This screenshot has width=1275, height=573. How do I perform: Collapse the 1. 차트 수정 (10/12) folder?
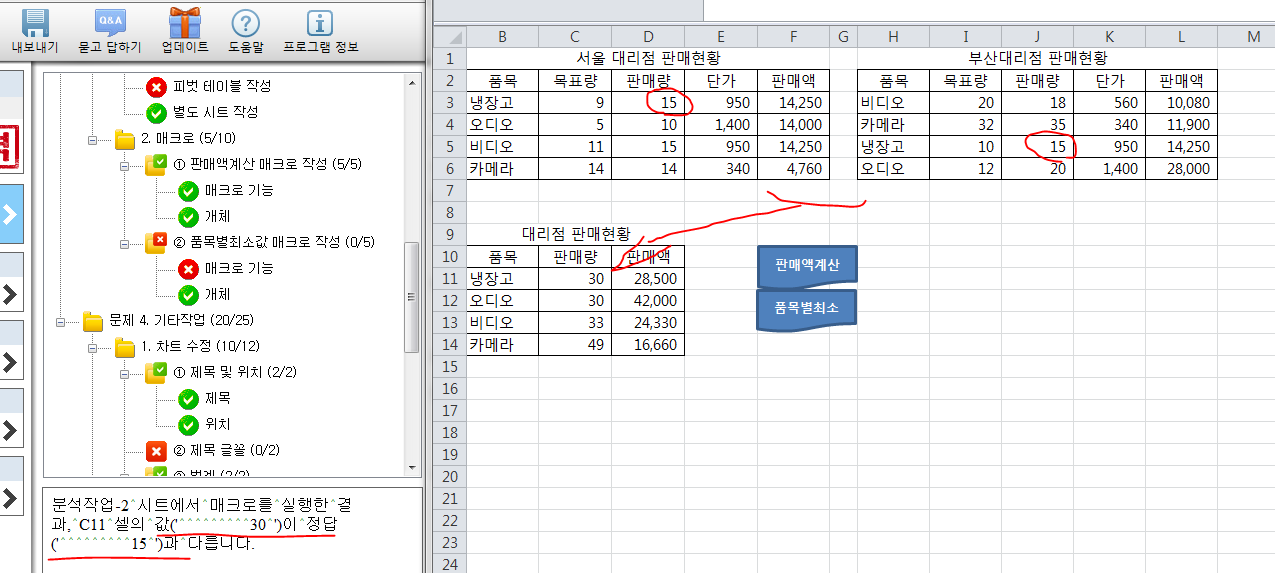pyautogui.click(x=94, y=347)
